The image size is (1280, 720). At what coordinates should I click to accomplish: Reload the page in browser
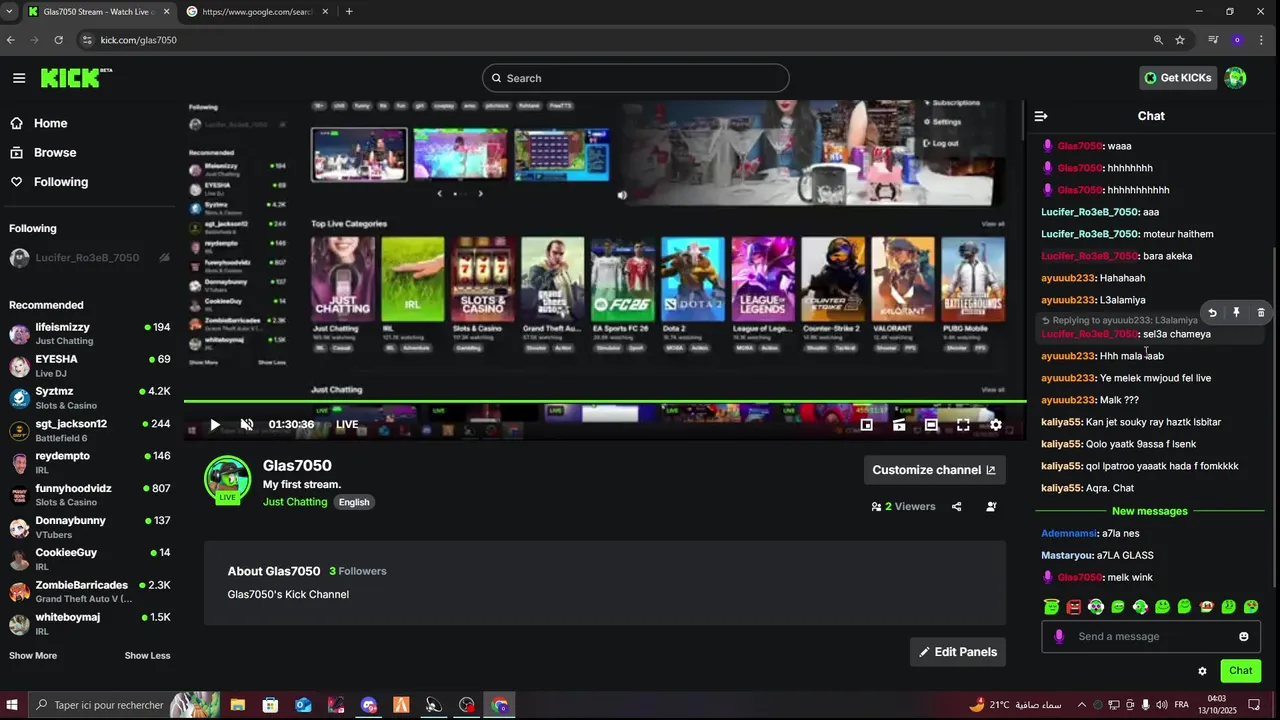pyautogui.click(x=59, y=40)
